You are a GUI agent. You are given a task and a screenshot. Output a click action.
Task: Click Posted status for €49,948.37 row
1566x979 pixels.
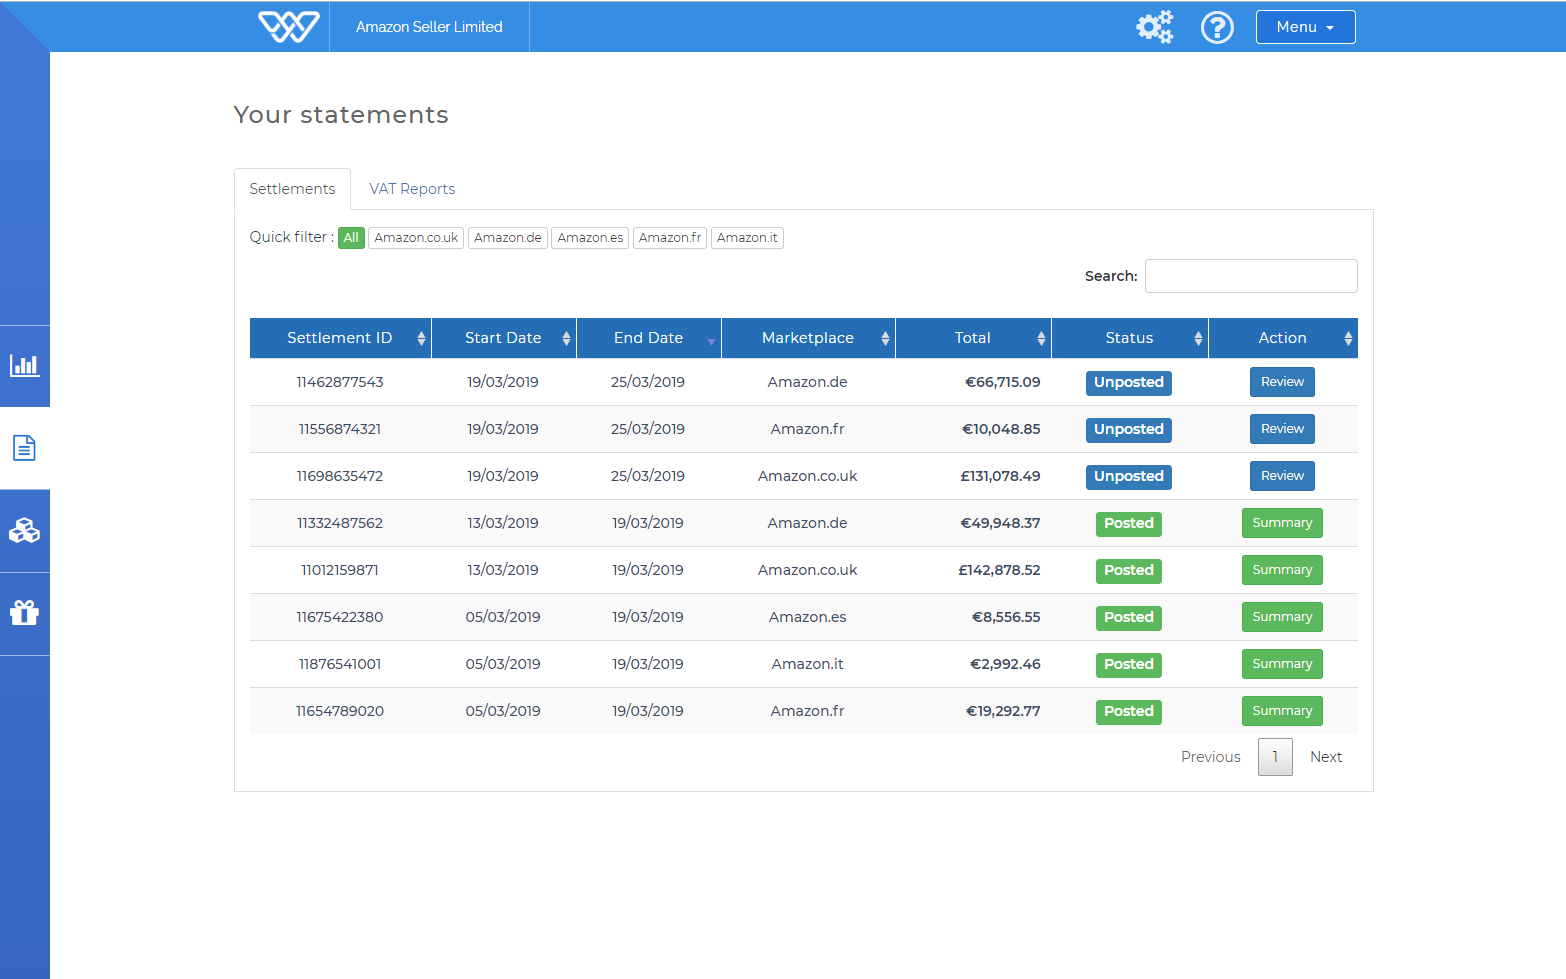pos(1129,524)
